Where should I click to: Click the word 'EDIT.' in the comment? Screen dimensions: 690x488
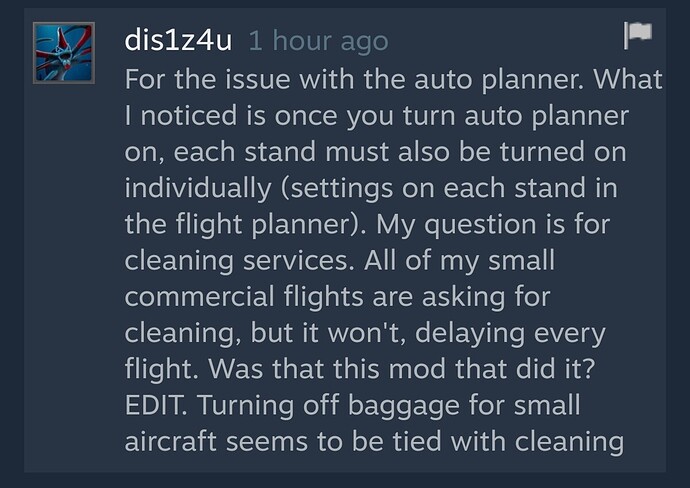[156, 405]
